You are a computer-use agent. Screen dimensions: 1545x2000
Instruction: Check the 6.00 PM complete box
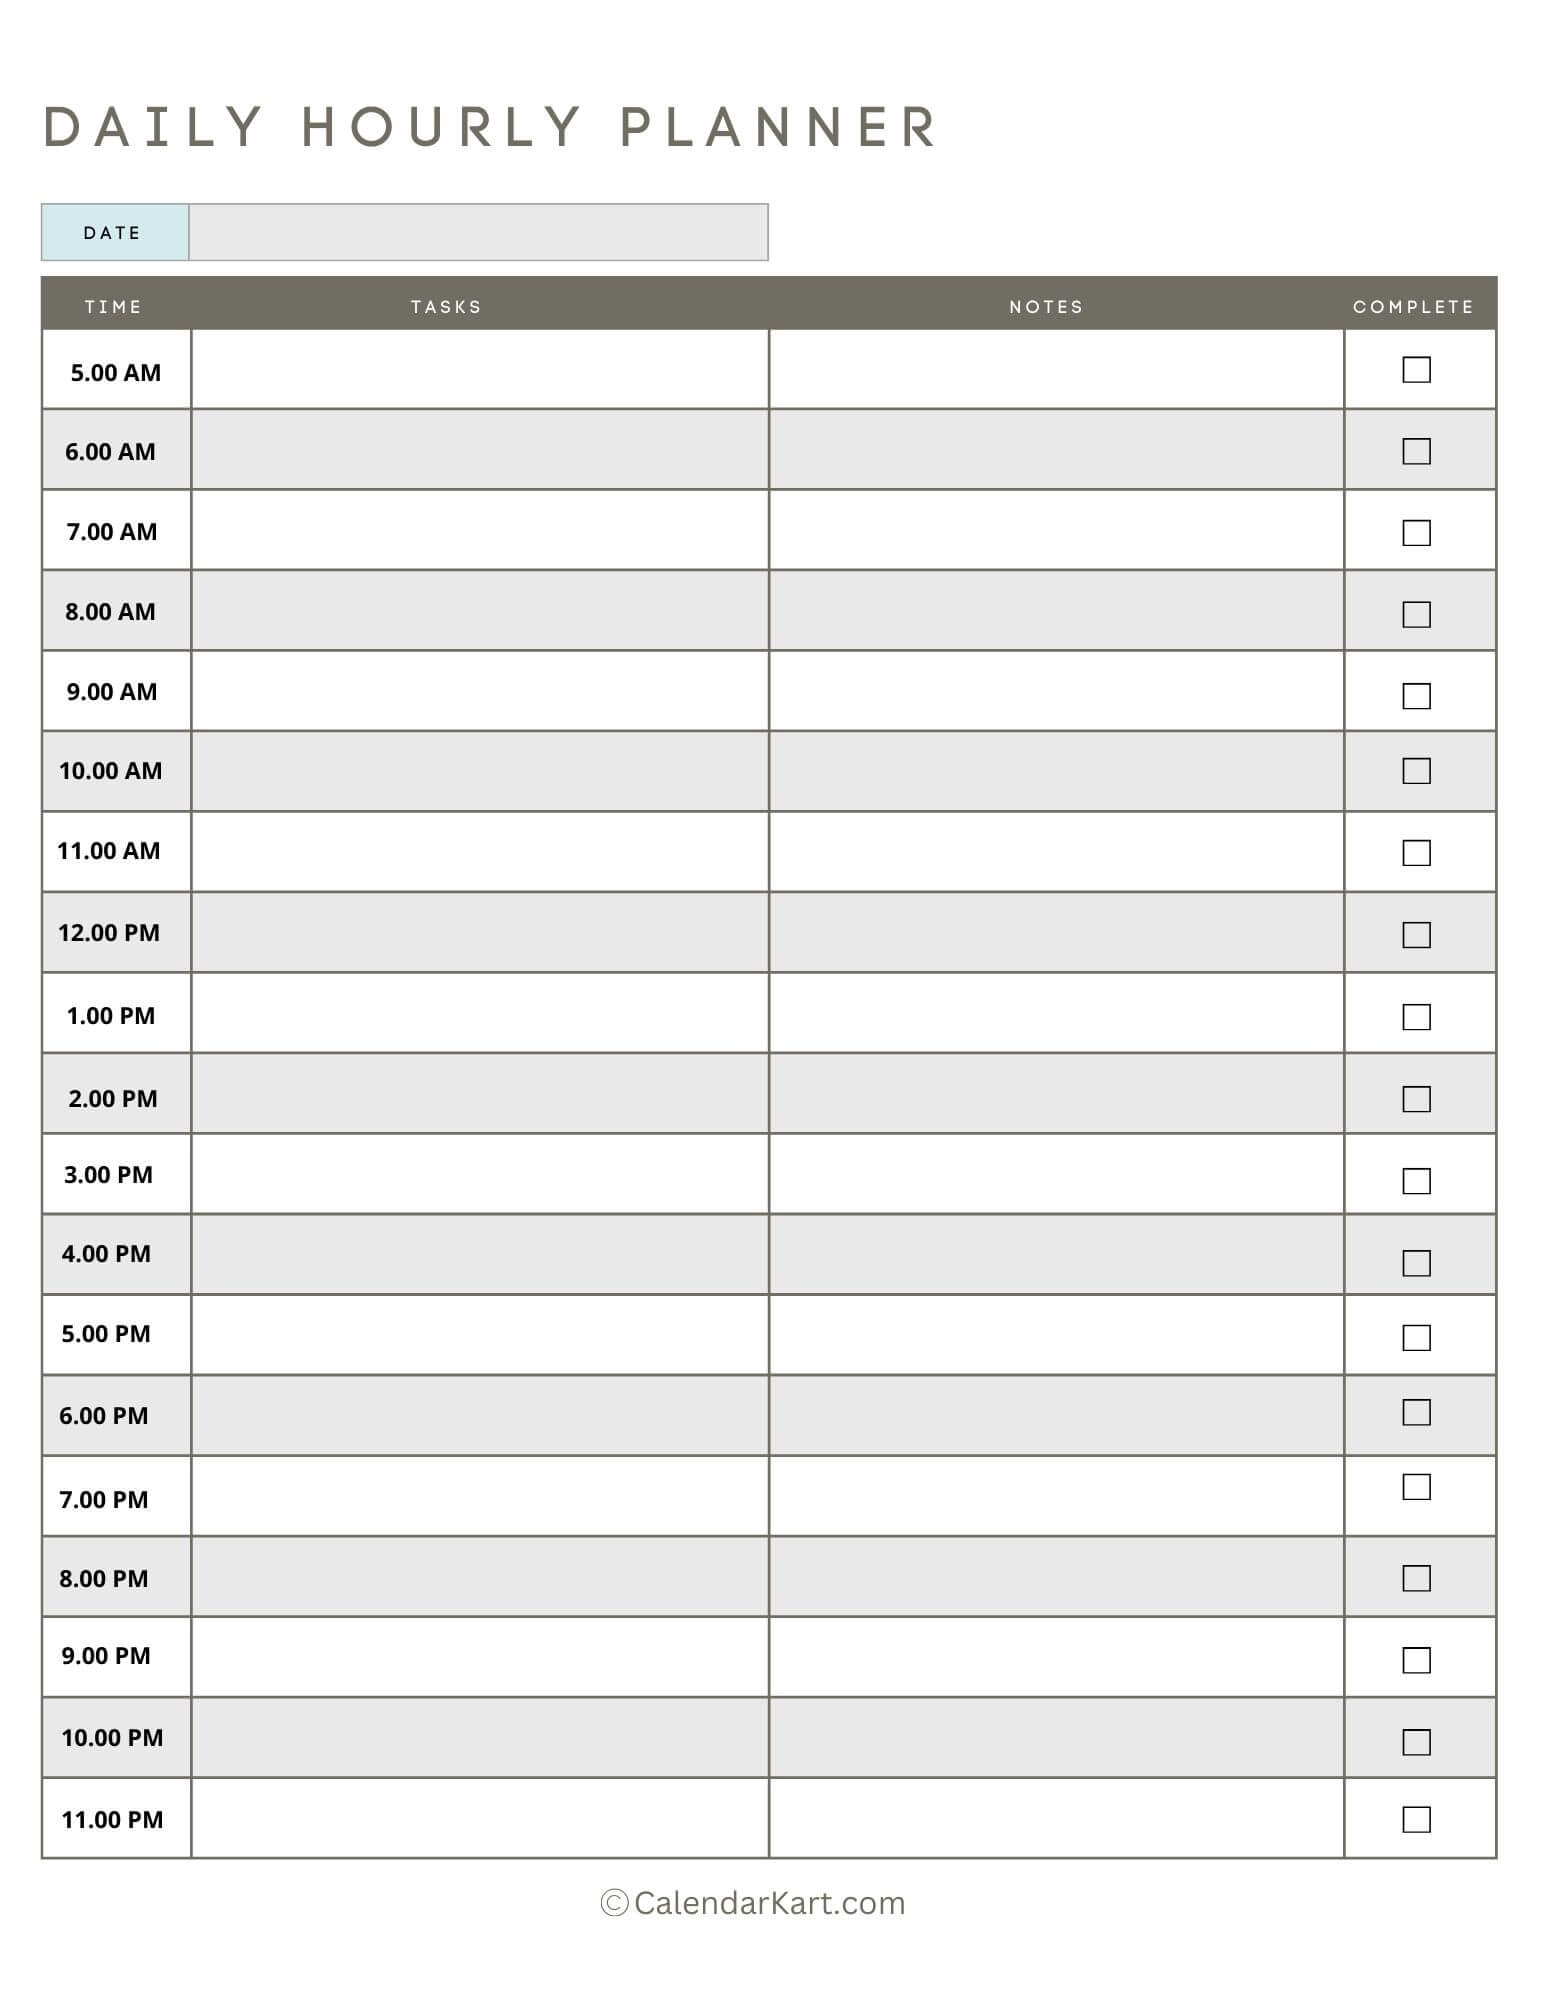pos(1416,1412)
